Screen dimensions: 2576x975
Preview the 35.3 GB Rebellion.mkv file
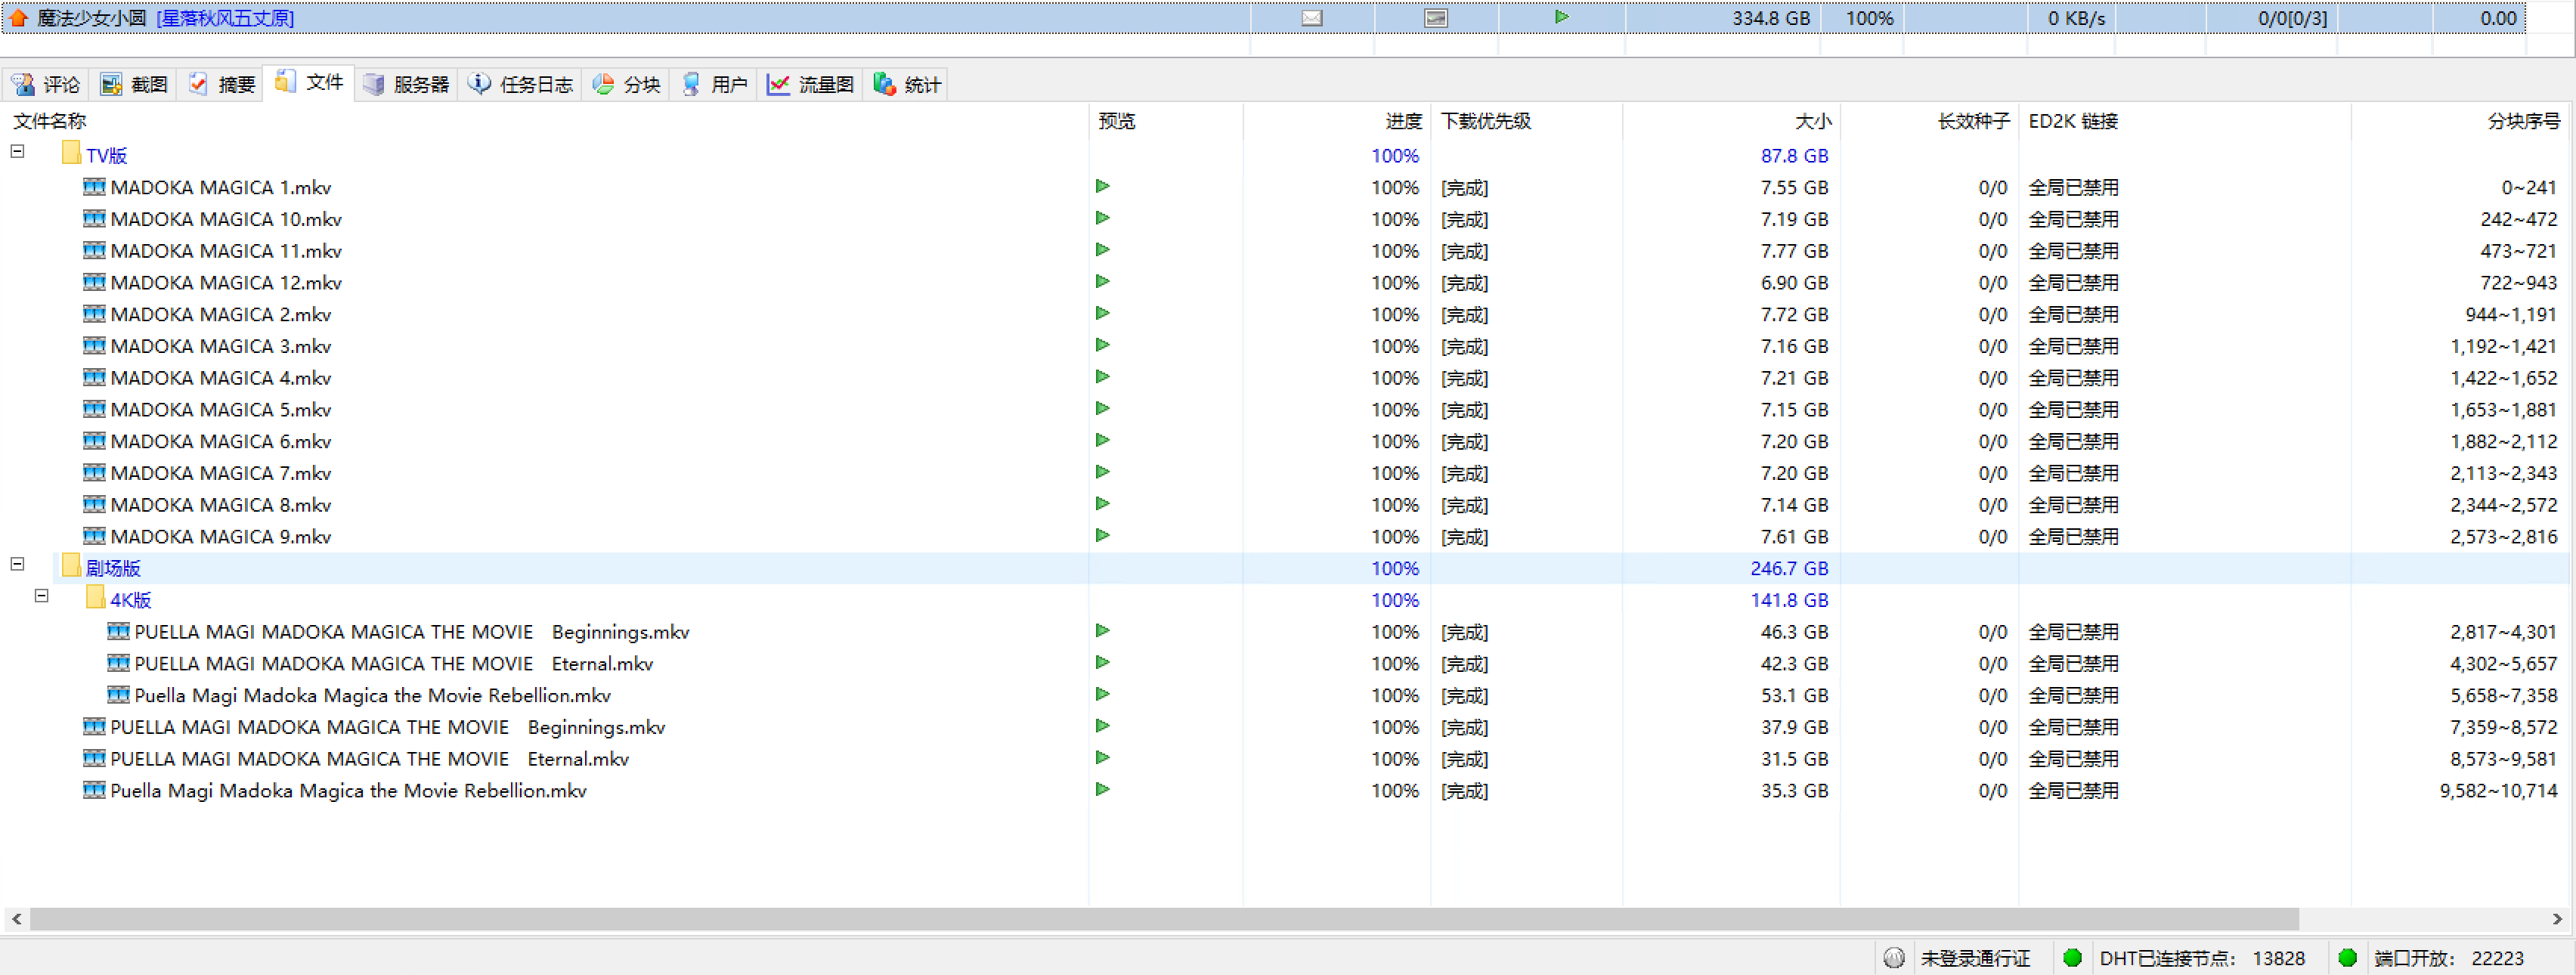pyautogui.click(x=1102, y=790)
